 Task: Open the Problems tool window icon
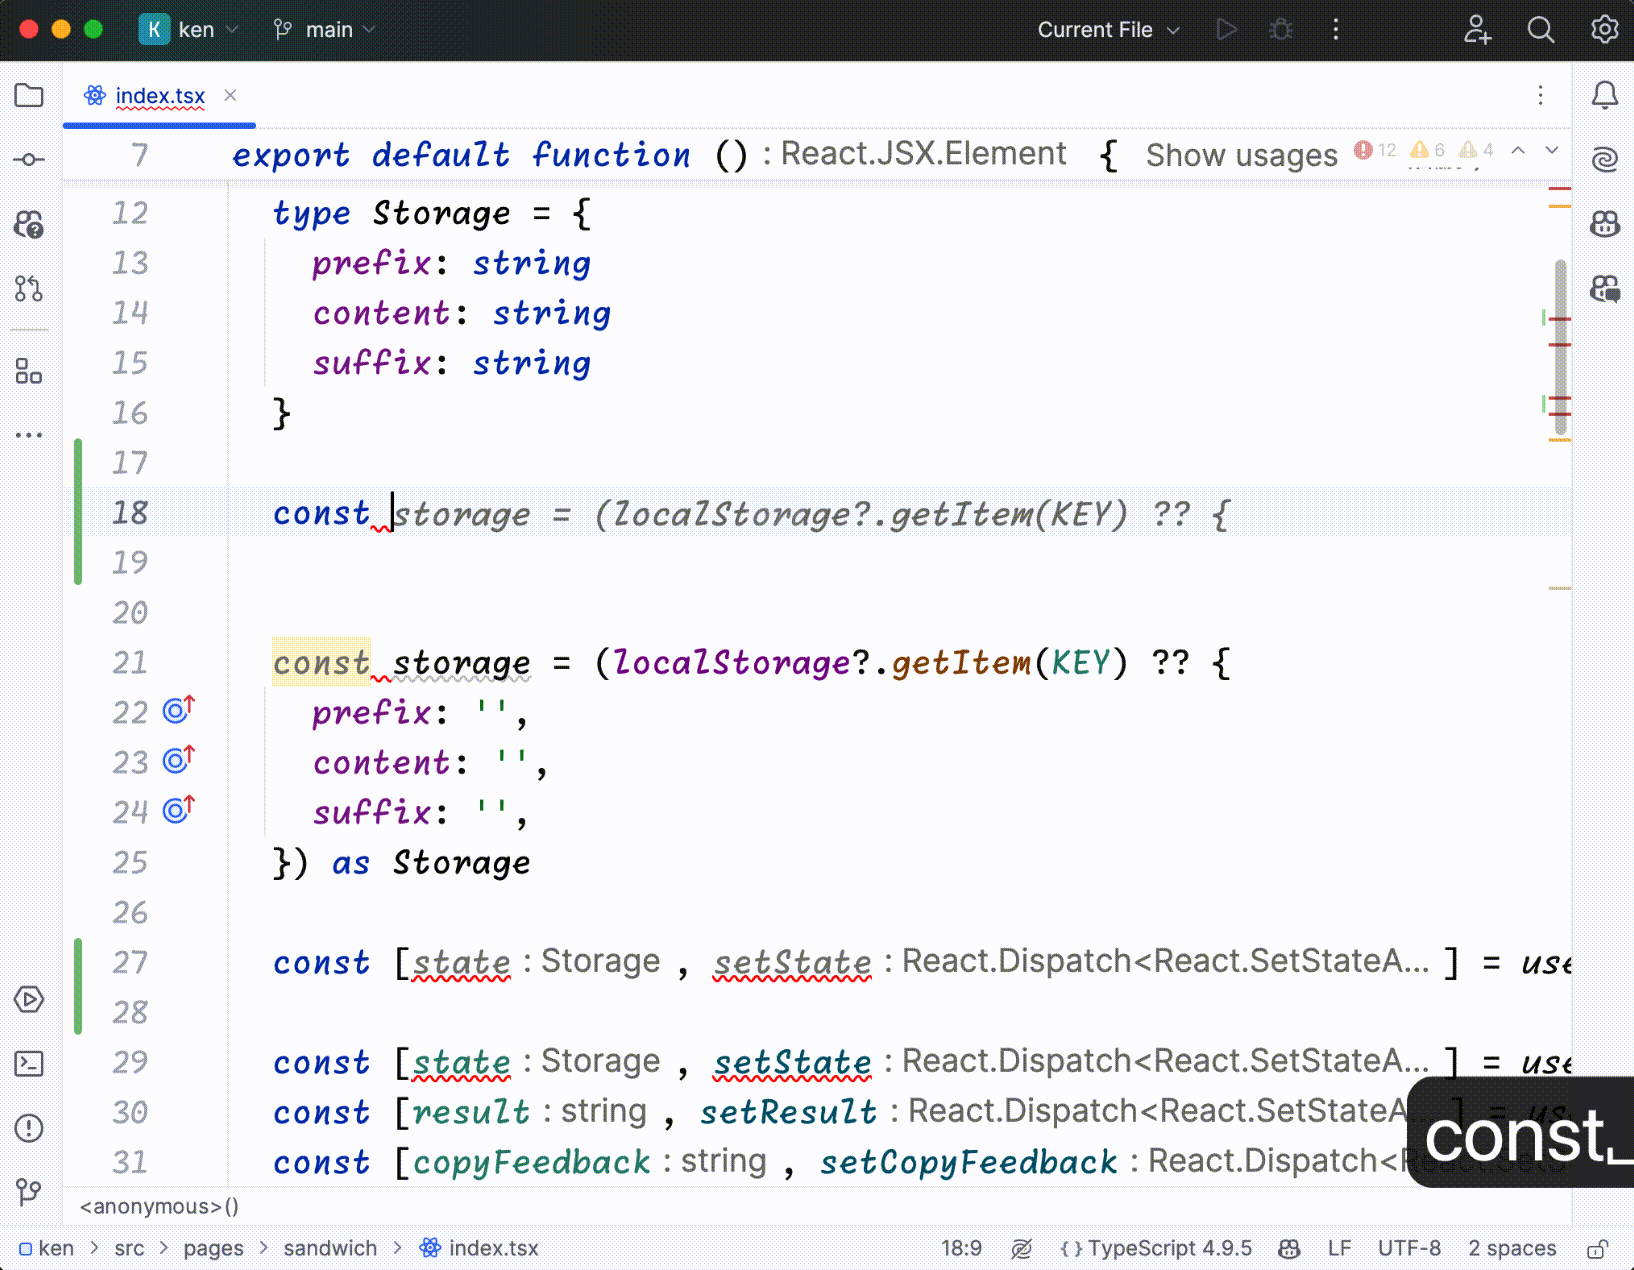(29, 1128)
